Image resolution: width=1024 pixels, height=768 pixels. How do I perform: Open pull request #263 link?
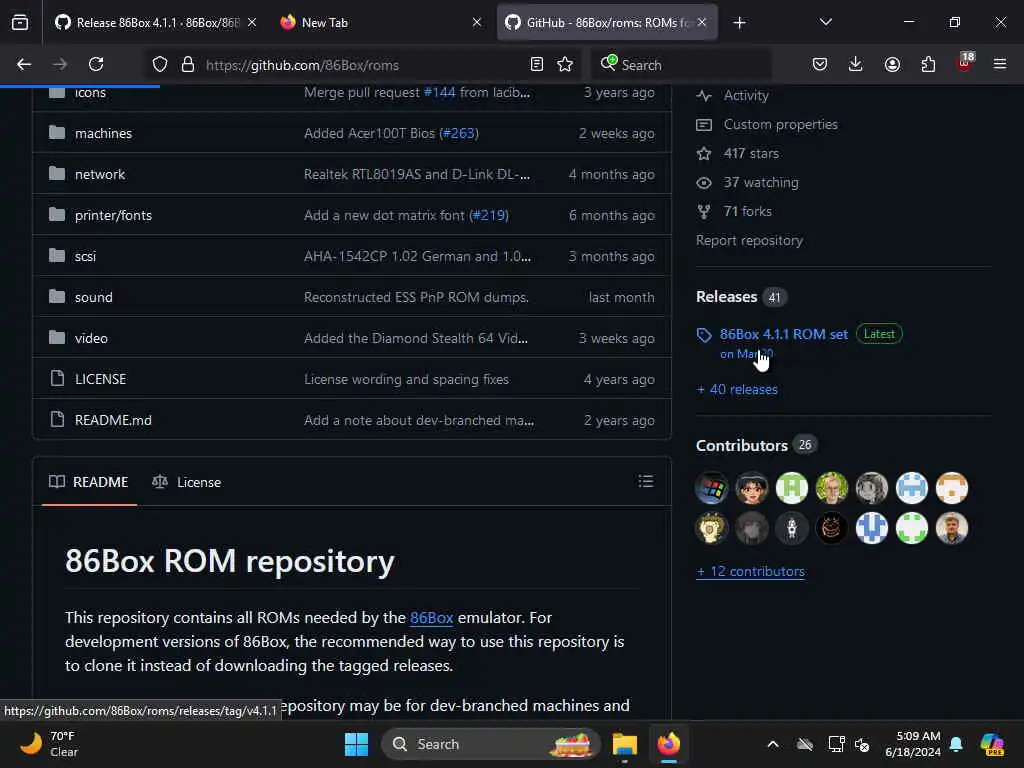[x=459, y=133]
